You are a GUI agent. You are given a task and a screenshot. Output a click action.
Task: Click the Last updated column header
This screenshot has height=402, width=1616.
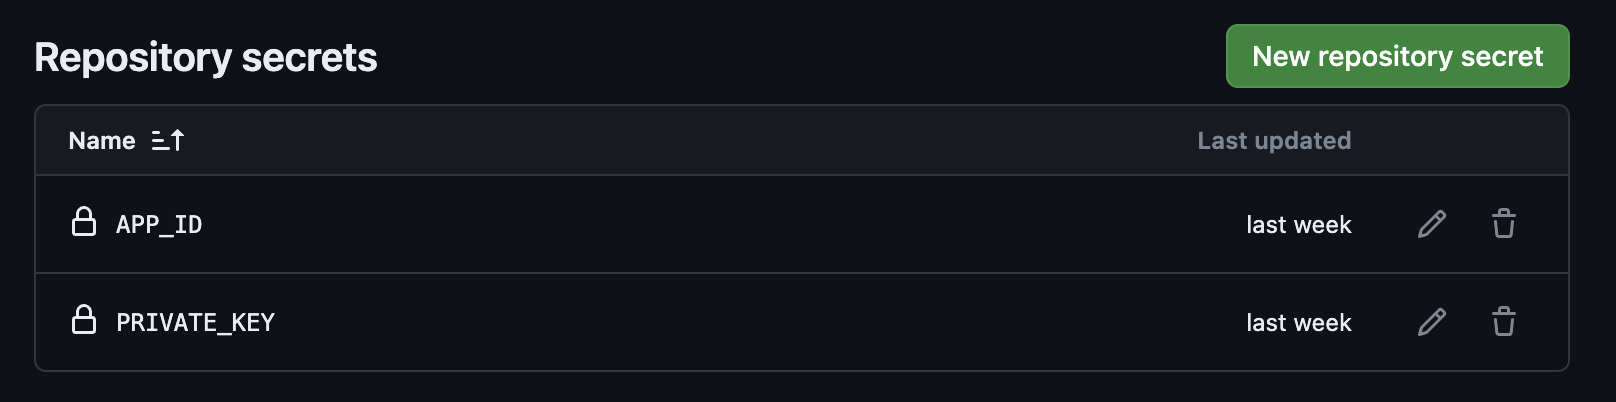click(x=1273, y=141)
